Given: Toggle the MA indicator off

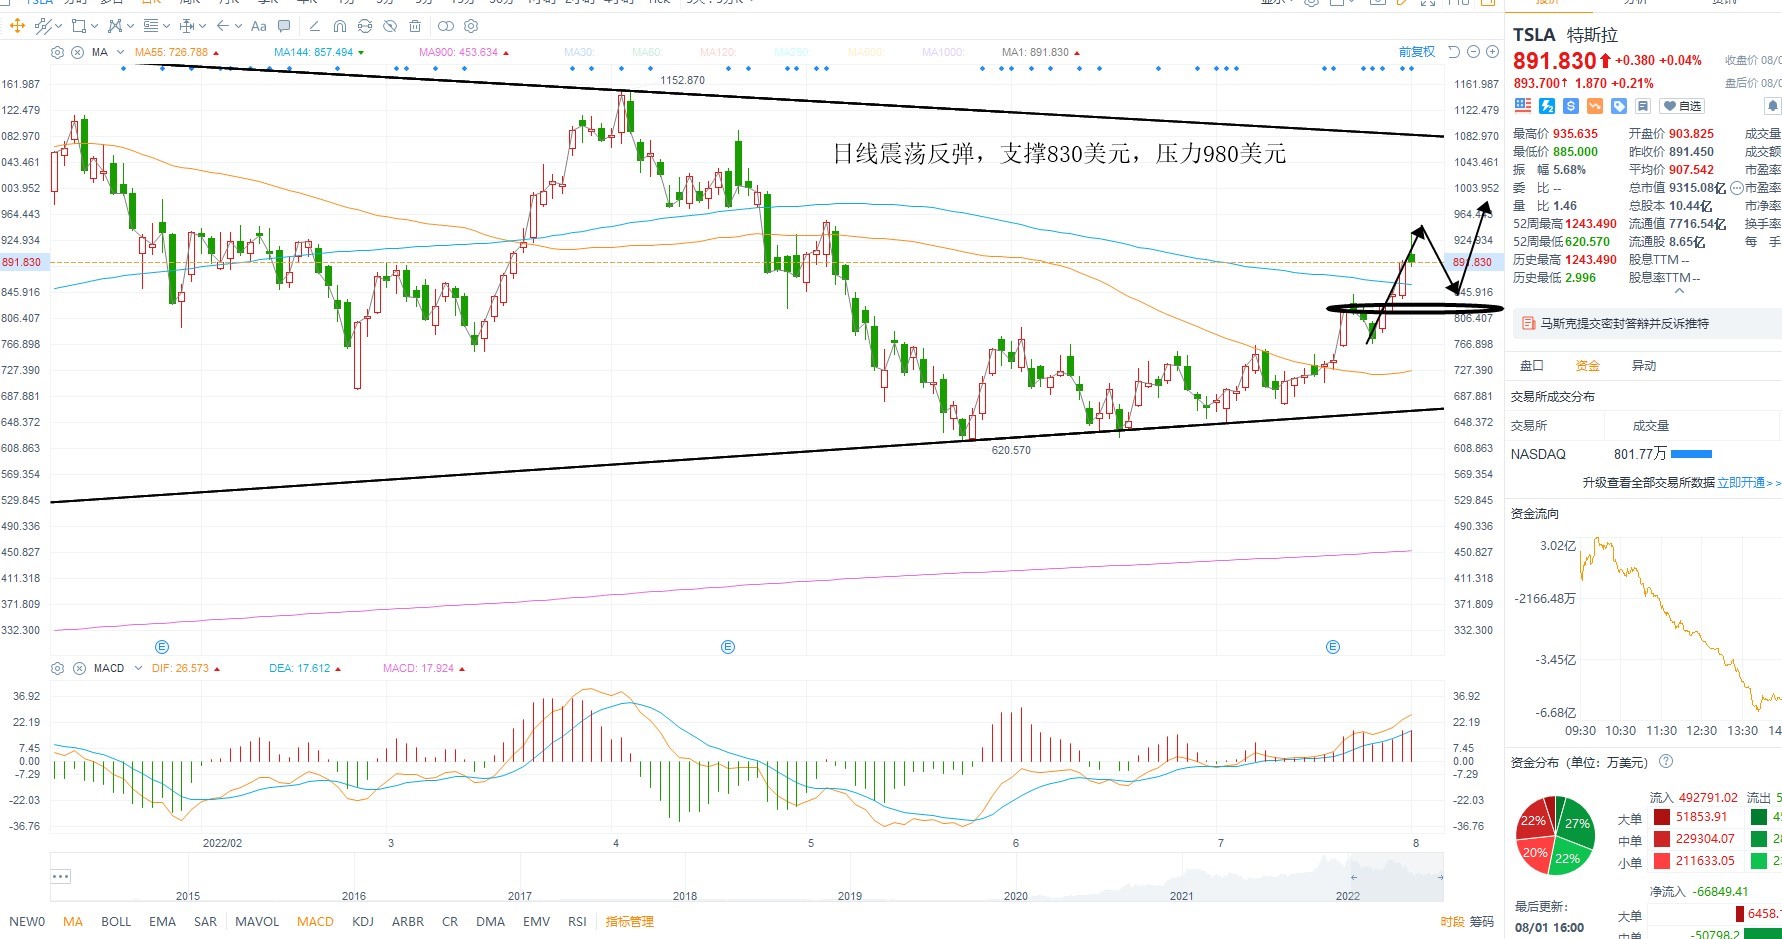Looking at the screenshot, I should [73, 922].
